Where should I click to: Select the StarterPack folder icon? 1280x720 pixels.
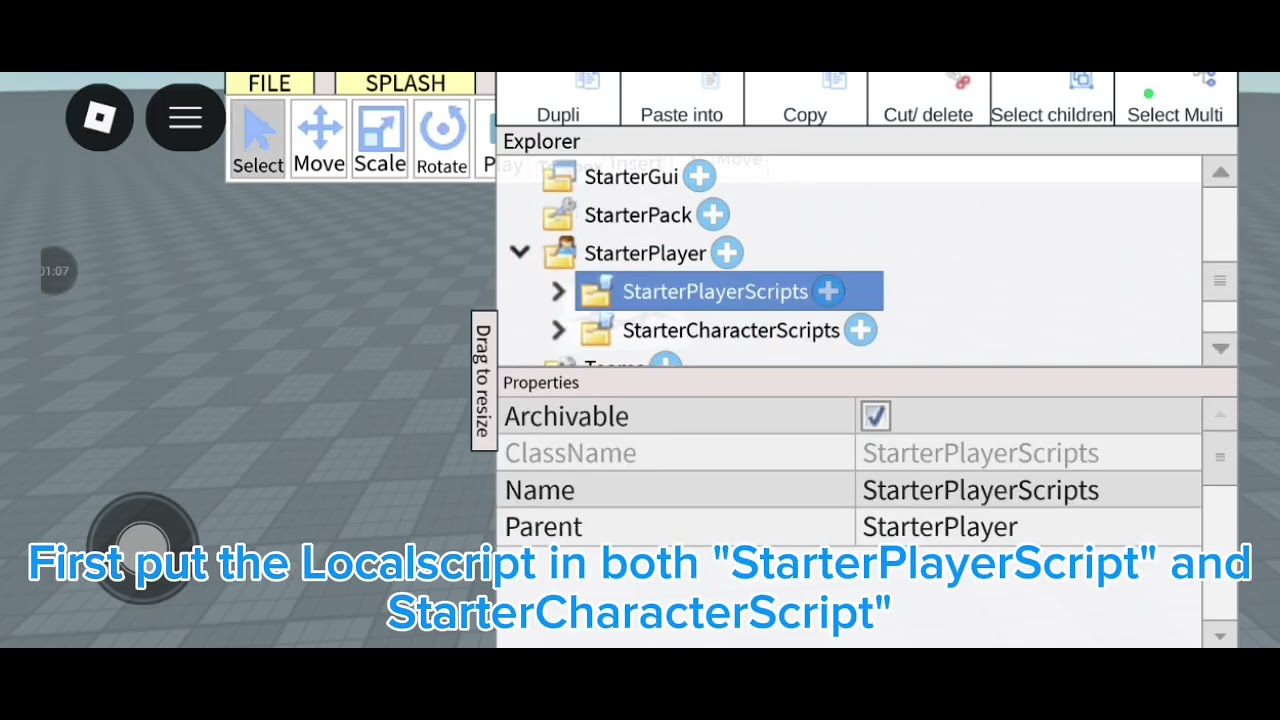coord(558,215)
